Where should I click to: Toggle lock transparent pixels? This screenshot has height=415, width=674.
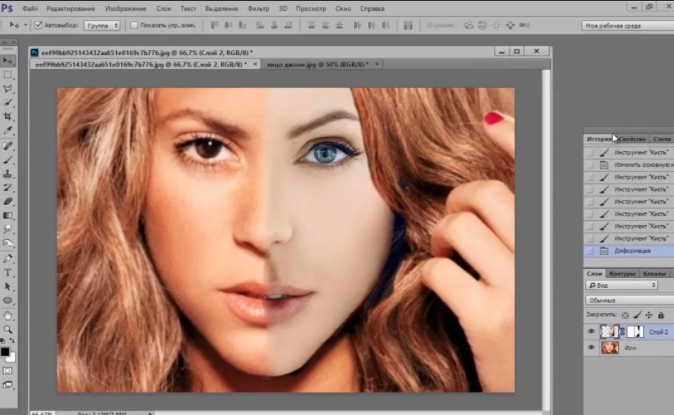pos(625,315)
